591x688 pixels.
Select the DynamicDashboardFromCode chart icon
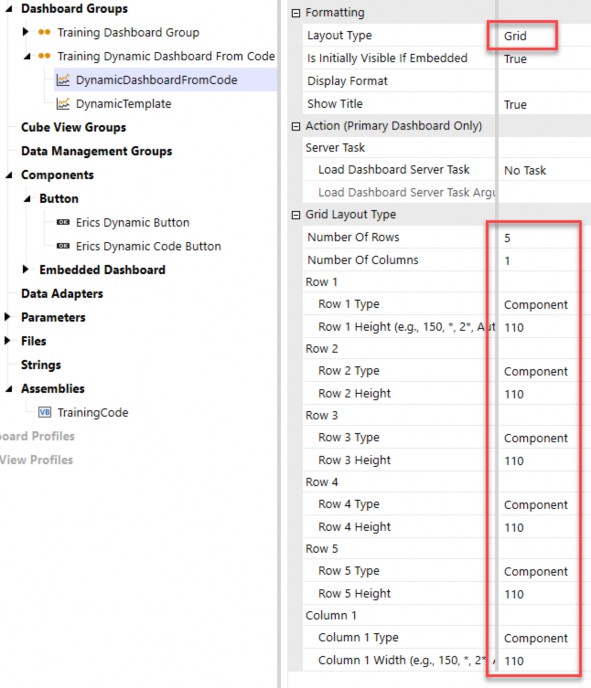click(63, 80)
